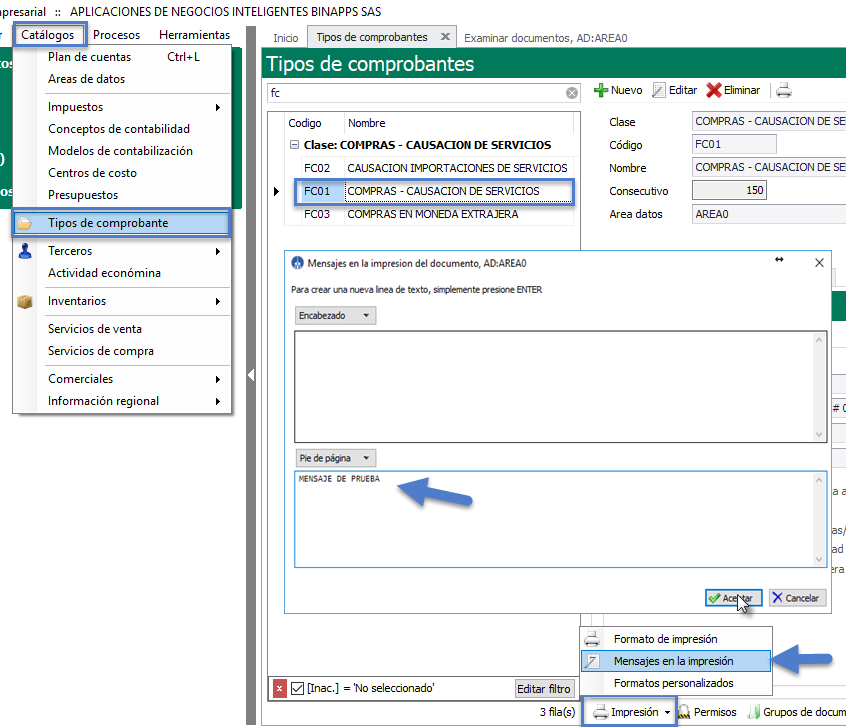Click the box icon beside Inventarios
This screenshot has height=727, width=846.
click(x=25, y=301)
